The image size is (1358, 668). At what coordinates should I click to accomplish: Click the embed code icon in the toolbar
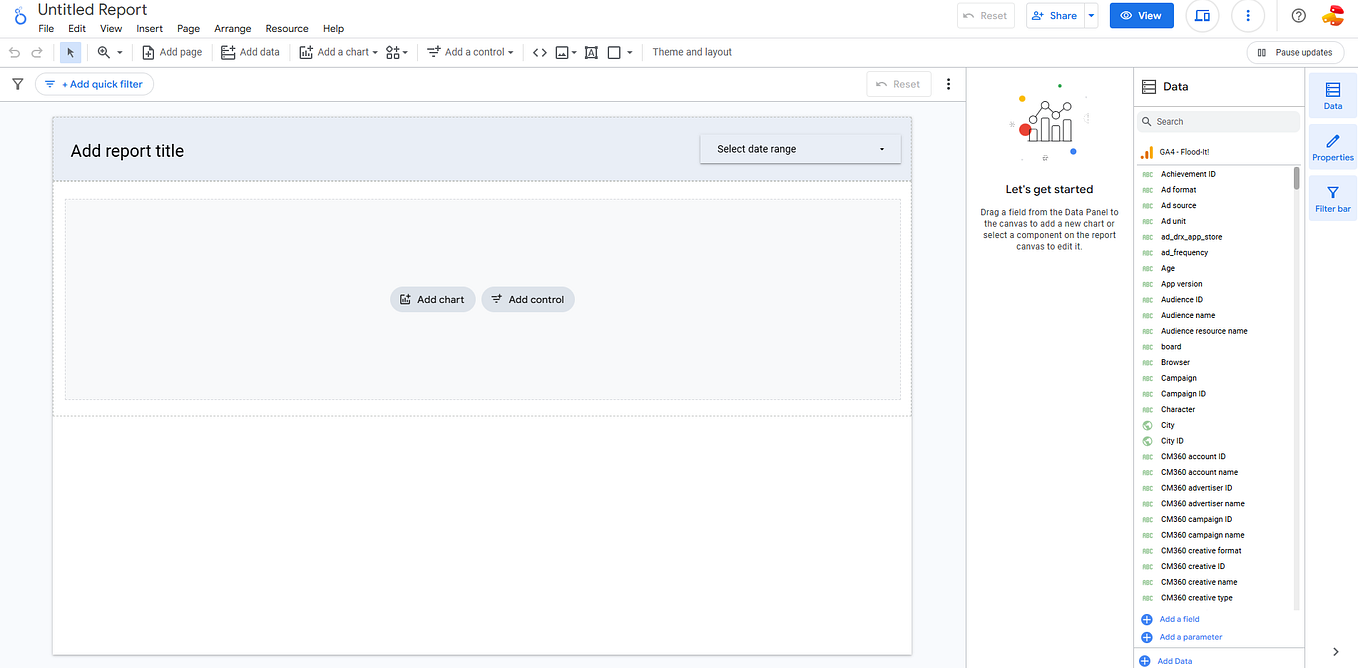[x=540, y=52]
